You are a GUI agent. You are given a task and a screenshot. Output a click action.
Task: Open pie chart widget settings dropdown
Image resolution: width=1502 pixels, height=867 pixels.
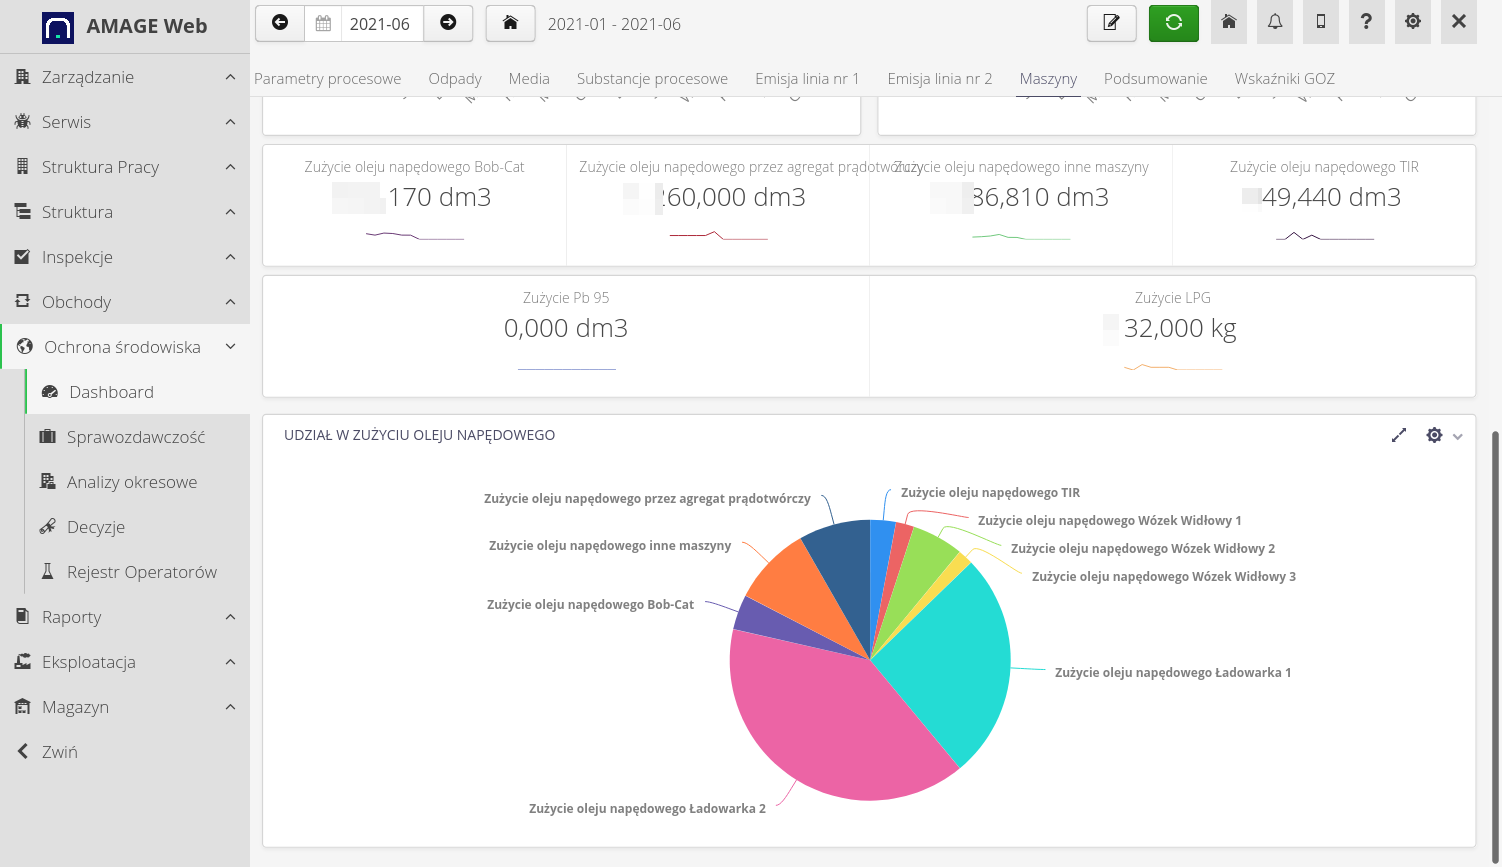point(1444,435)
